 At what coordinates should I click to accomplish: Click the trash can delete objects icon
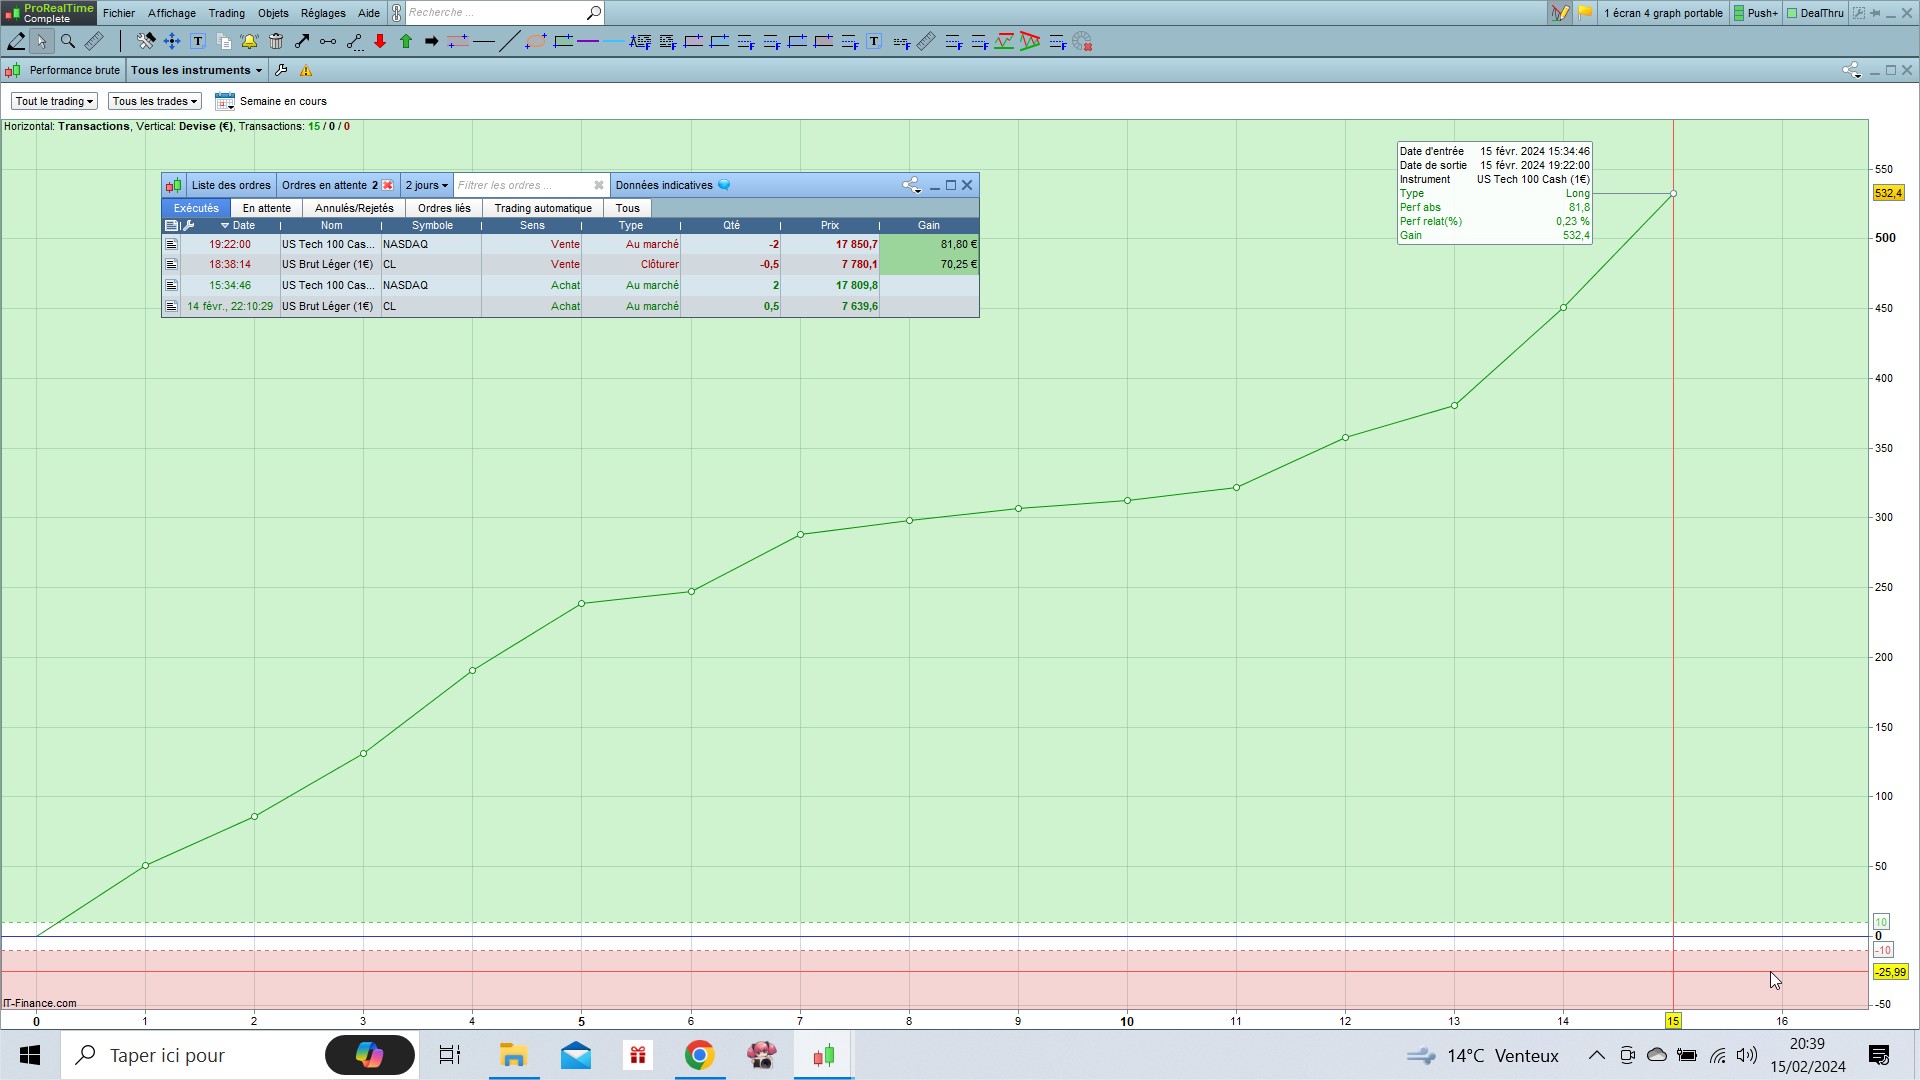click(x=276, y=41)
